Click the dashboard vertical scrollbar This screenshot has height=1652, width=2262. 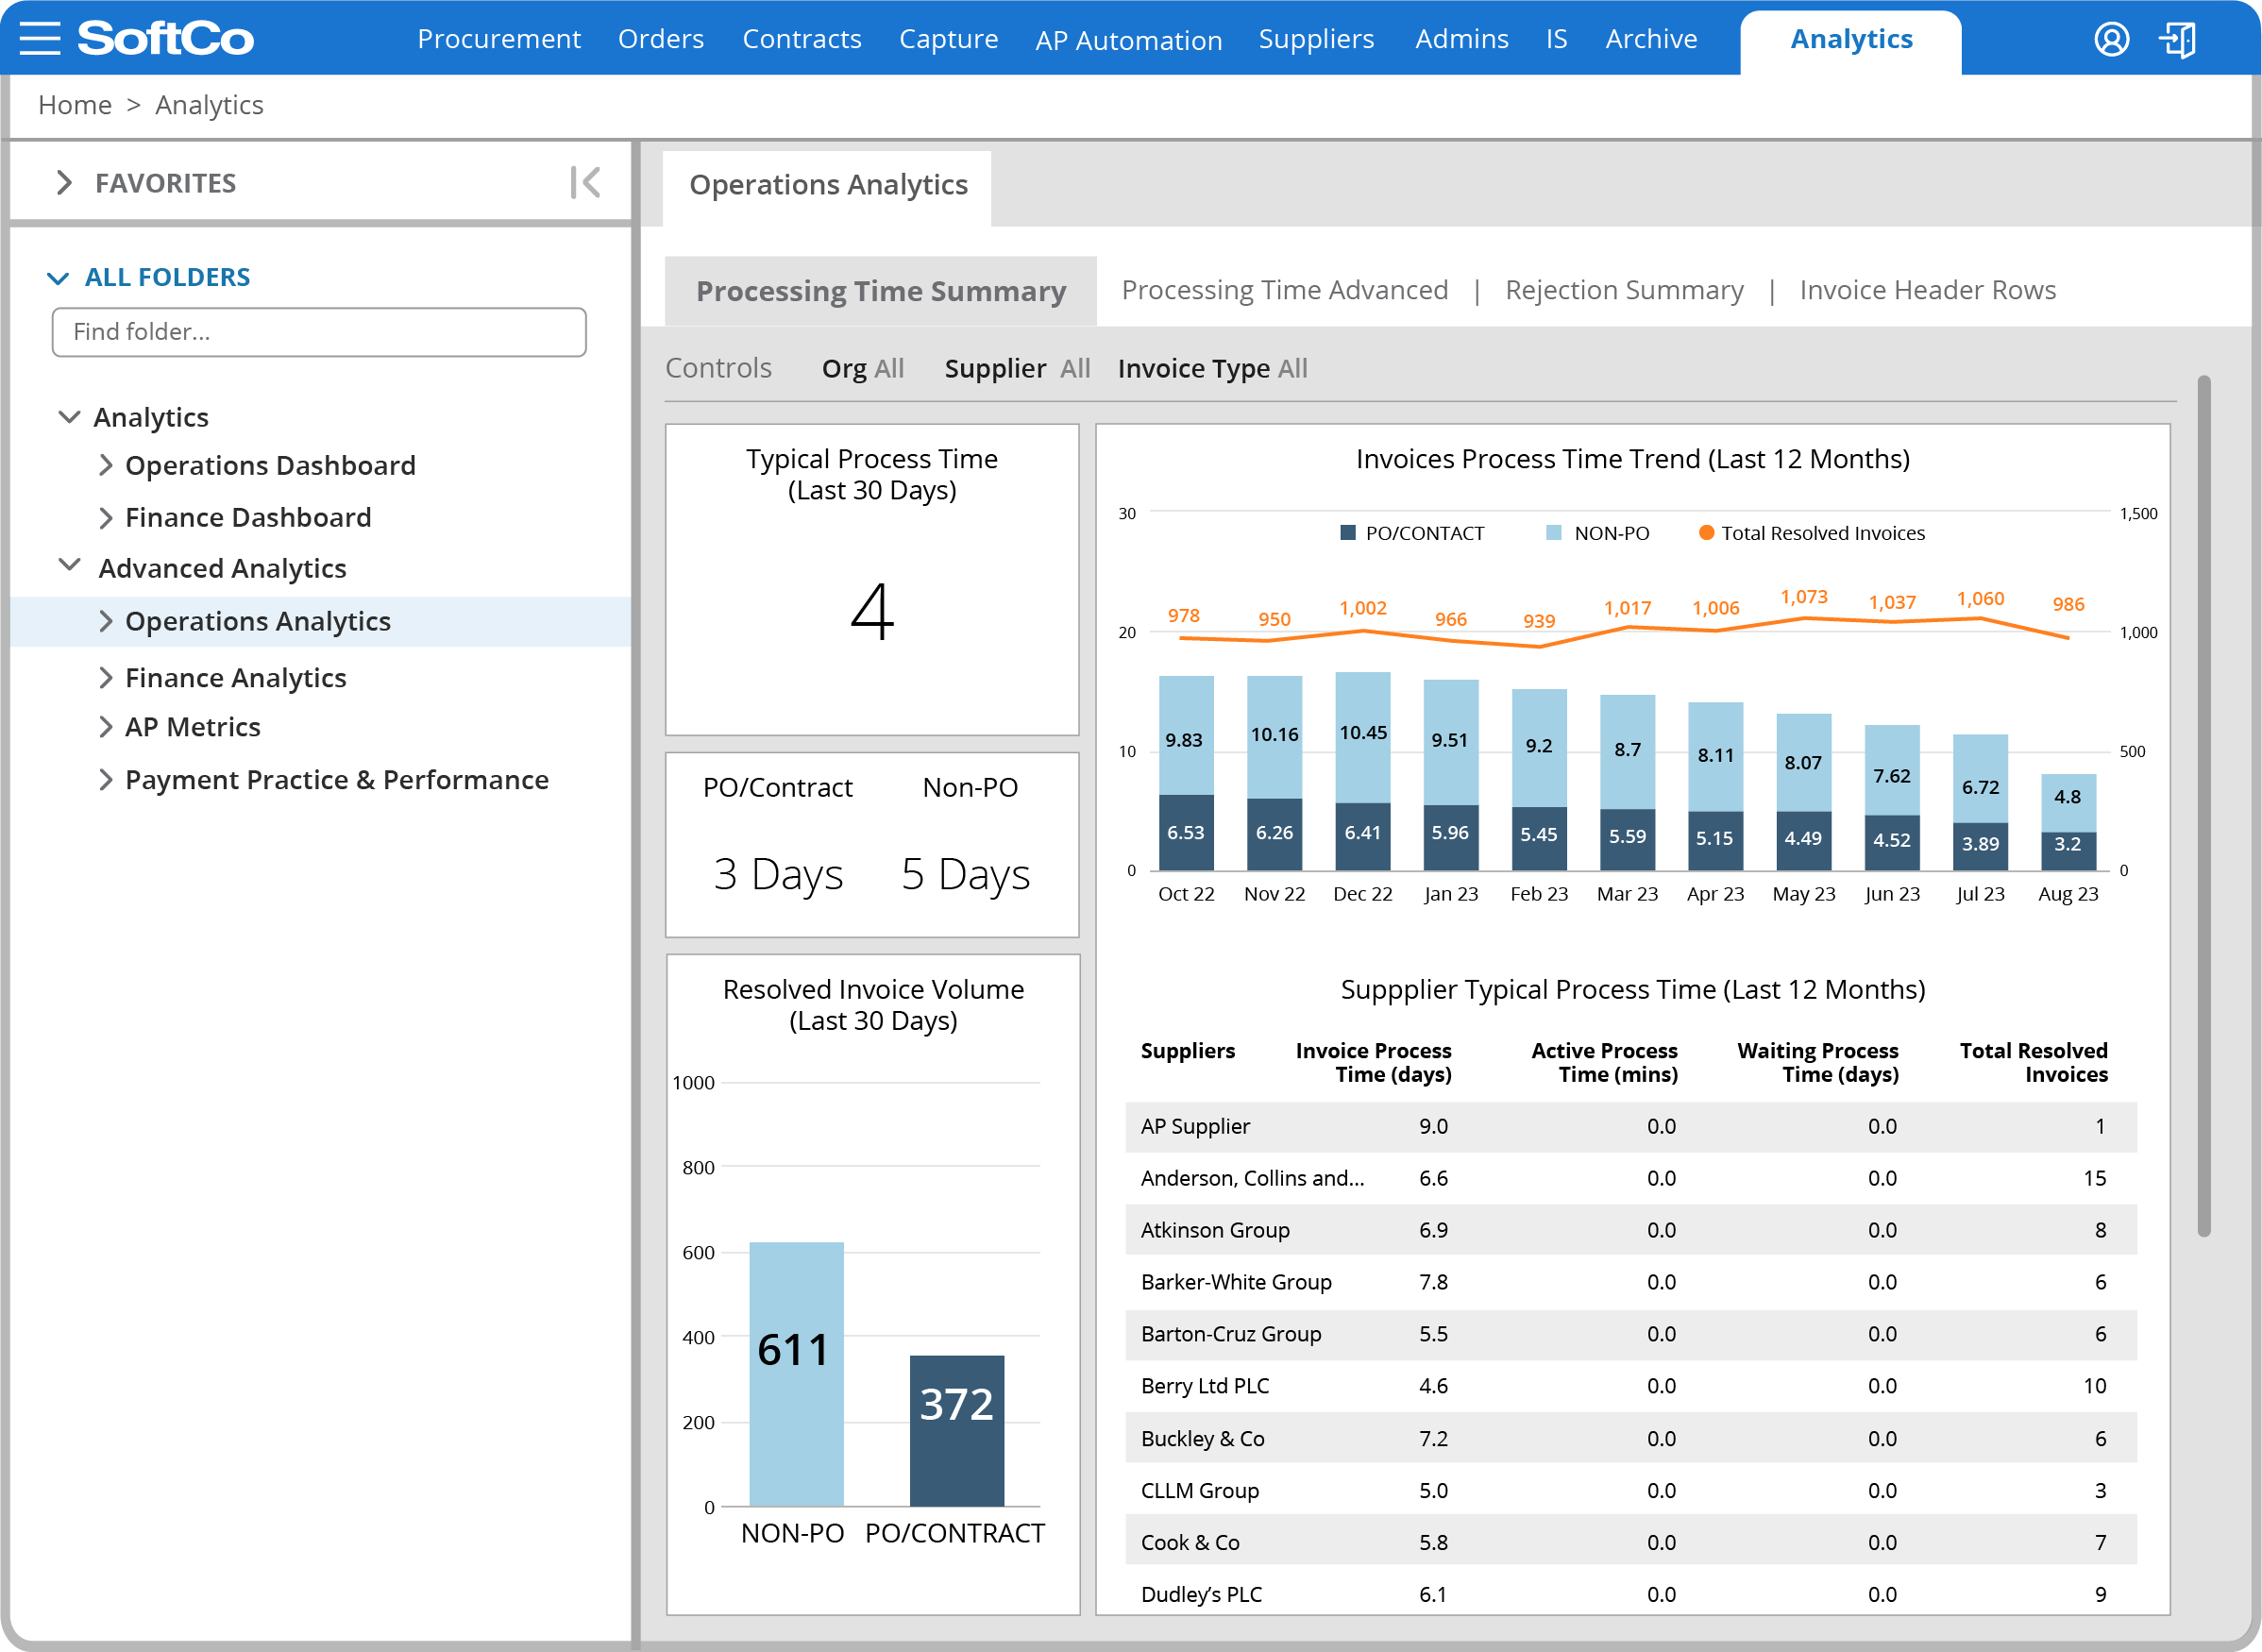click(x=2203, y=806)
